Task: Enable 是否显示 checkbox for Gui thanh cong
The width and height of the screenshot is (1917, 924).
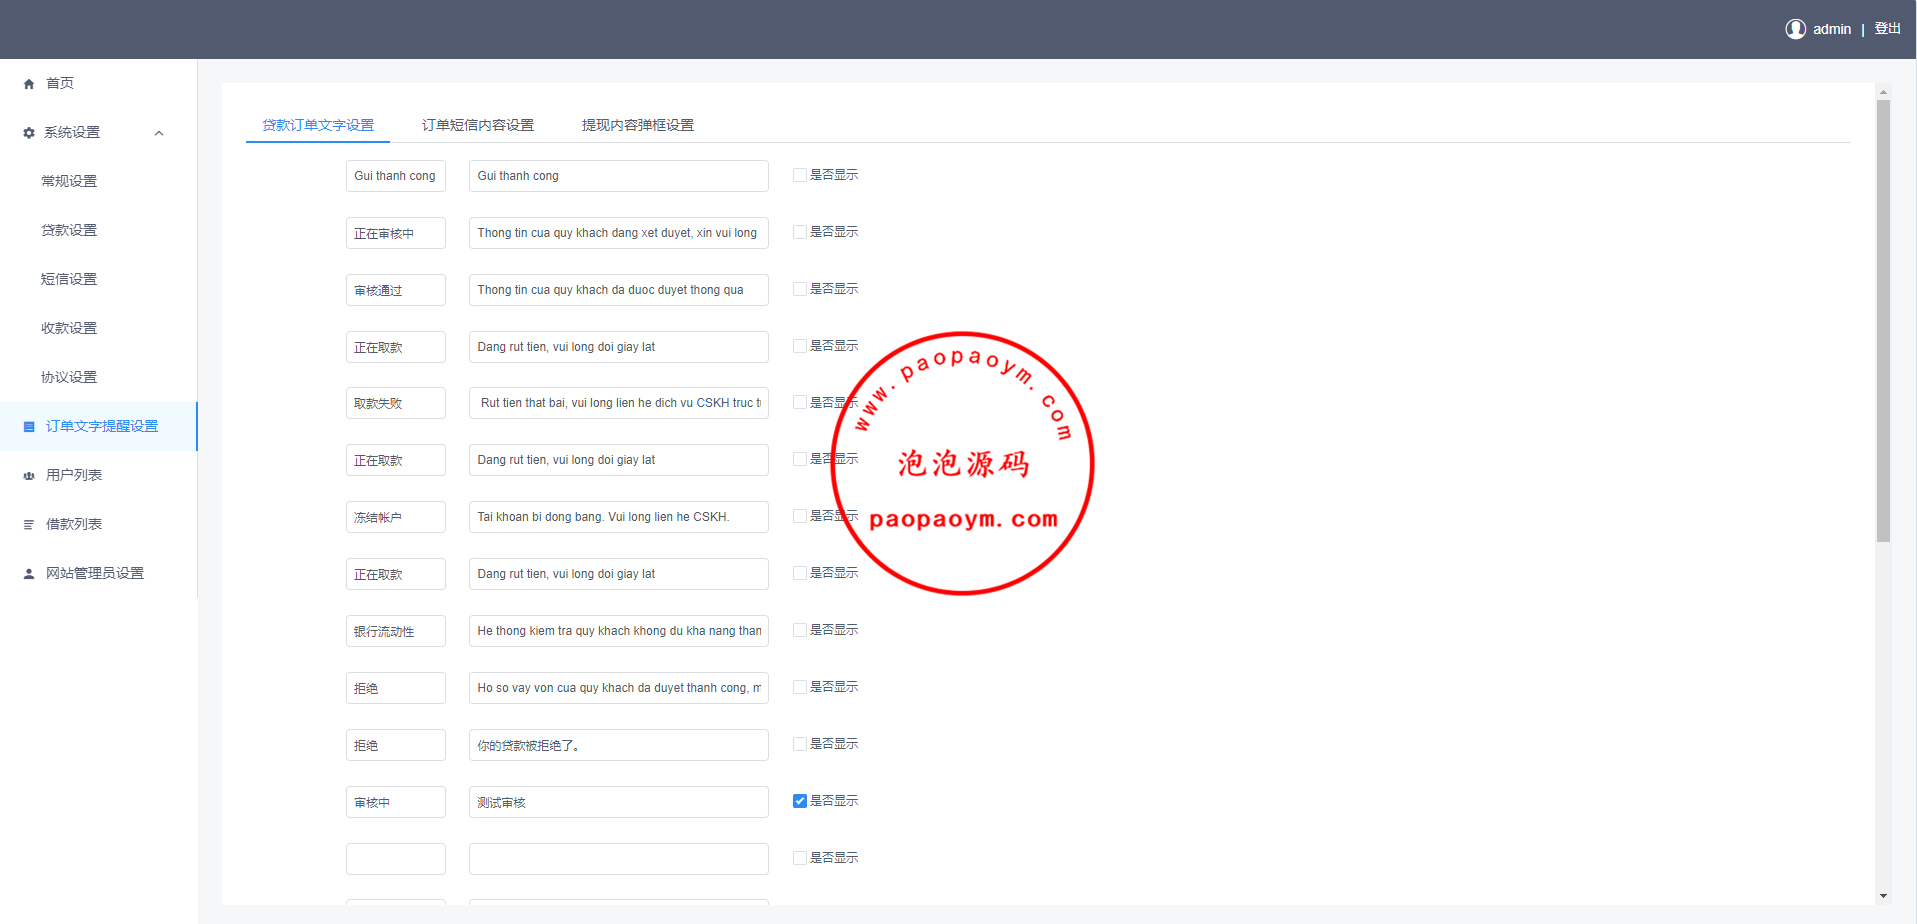Action: [x=800, y=175]
